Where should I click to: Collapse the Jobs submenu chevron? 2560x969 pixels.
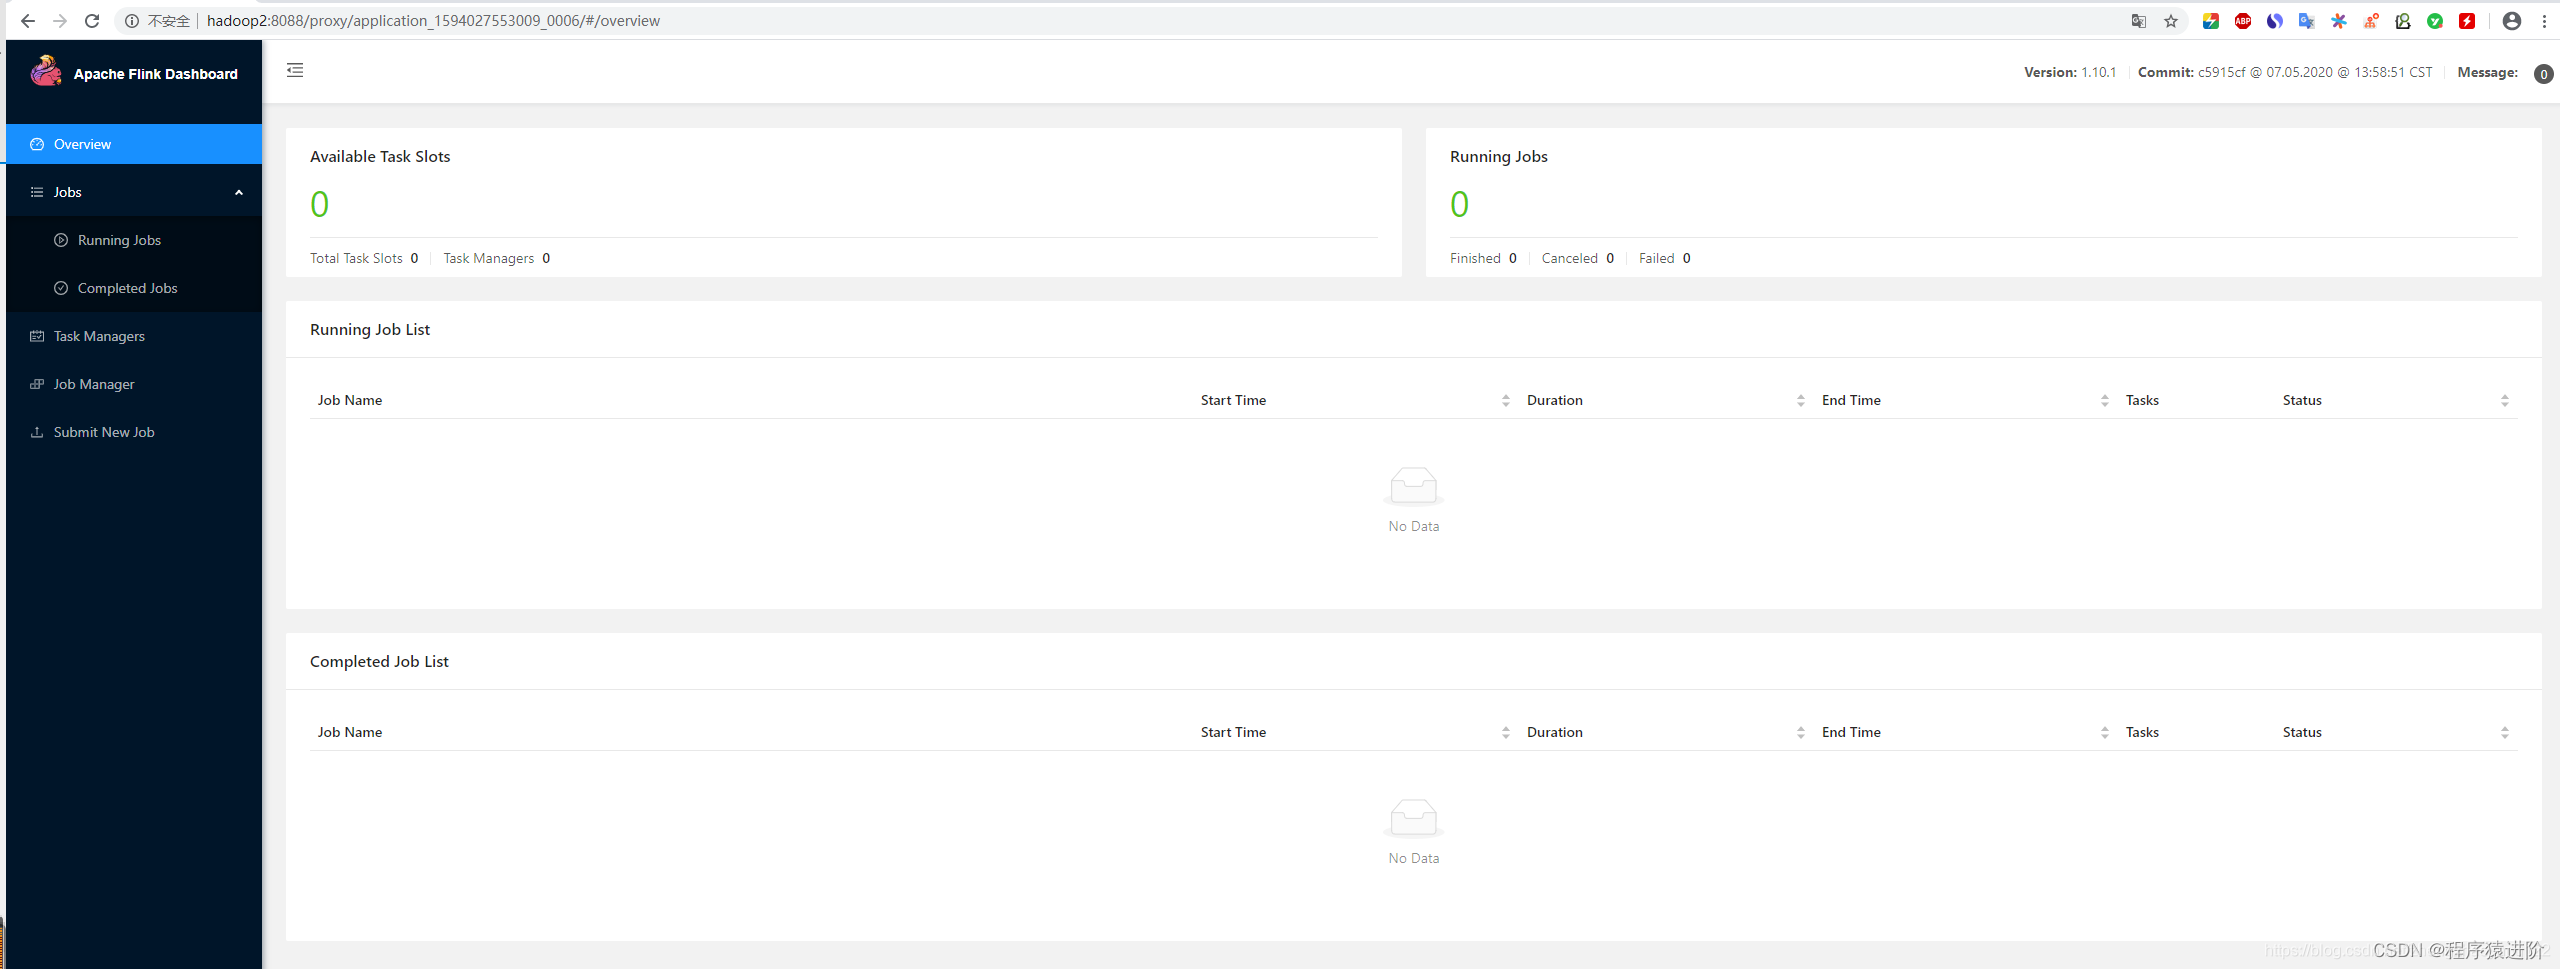[239, 192]
